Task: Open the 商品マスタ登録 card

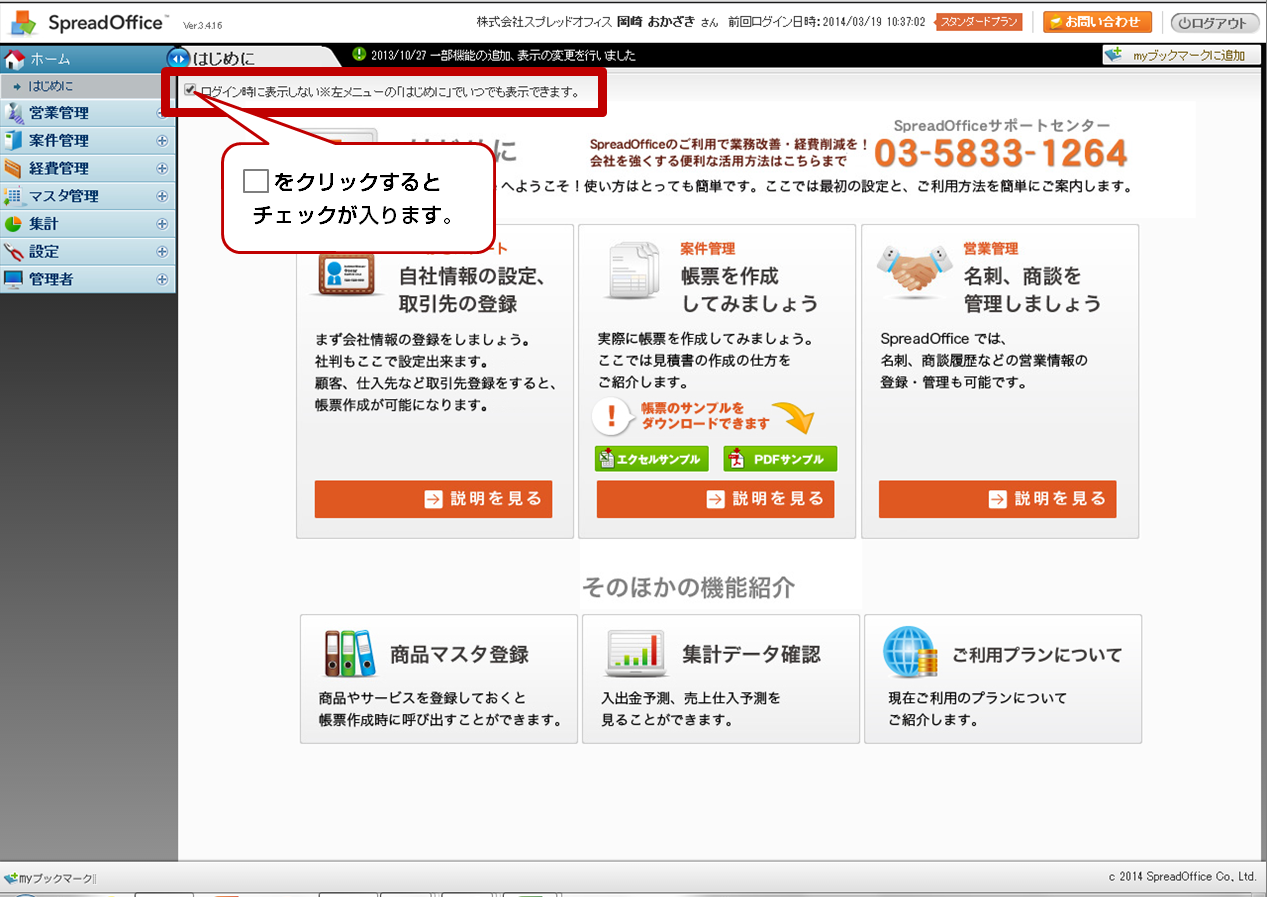Action: click(439, 679)
